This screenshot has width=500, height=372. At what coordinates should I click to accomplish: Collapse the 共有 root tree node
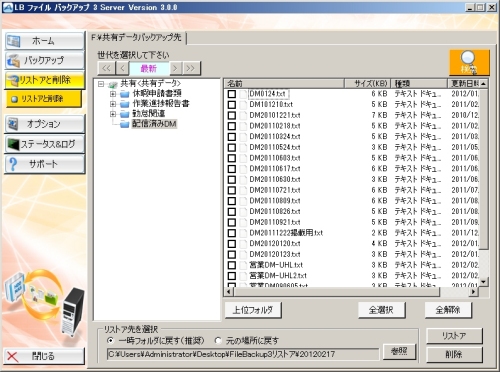101,84
